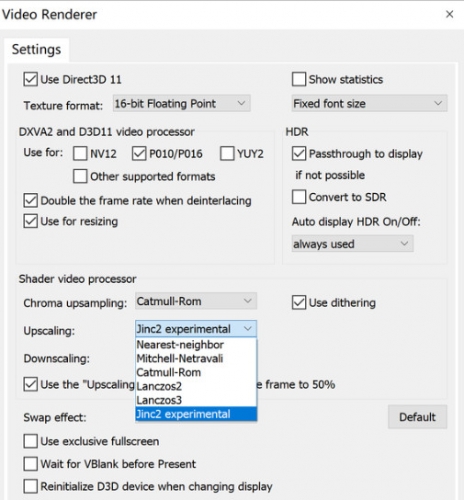Switch to the Settings tab
This screenshot has width=464, height=500.
pyautogui.click(x=37, y=49)
